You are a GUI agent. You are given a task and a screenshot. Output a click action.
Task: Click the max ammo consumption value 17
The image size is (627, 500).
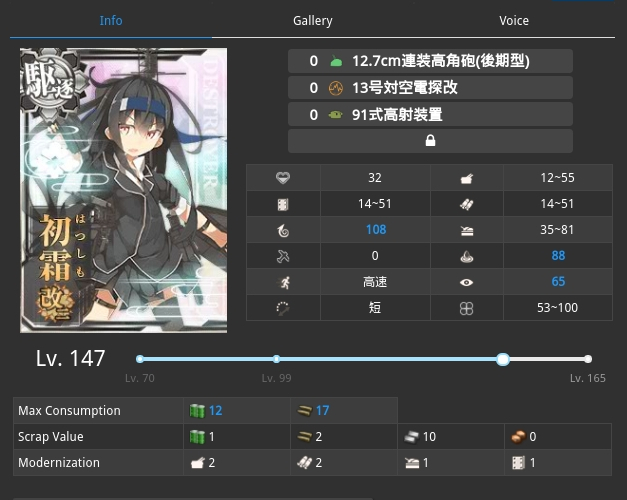(323, 411)
